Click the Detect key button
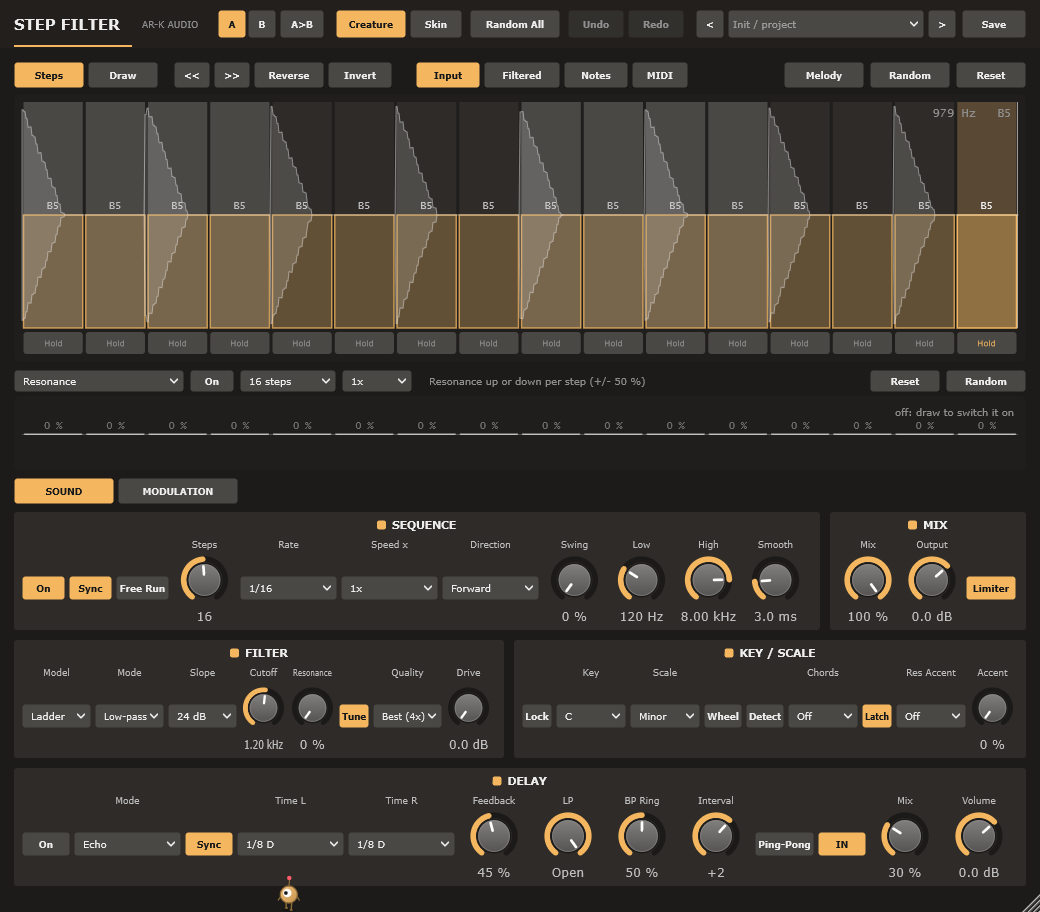Image resolution: width=1040 pixels, height=912 pixels. [765, 716]
